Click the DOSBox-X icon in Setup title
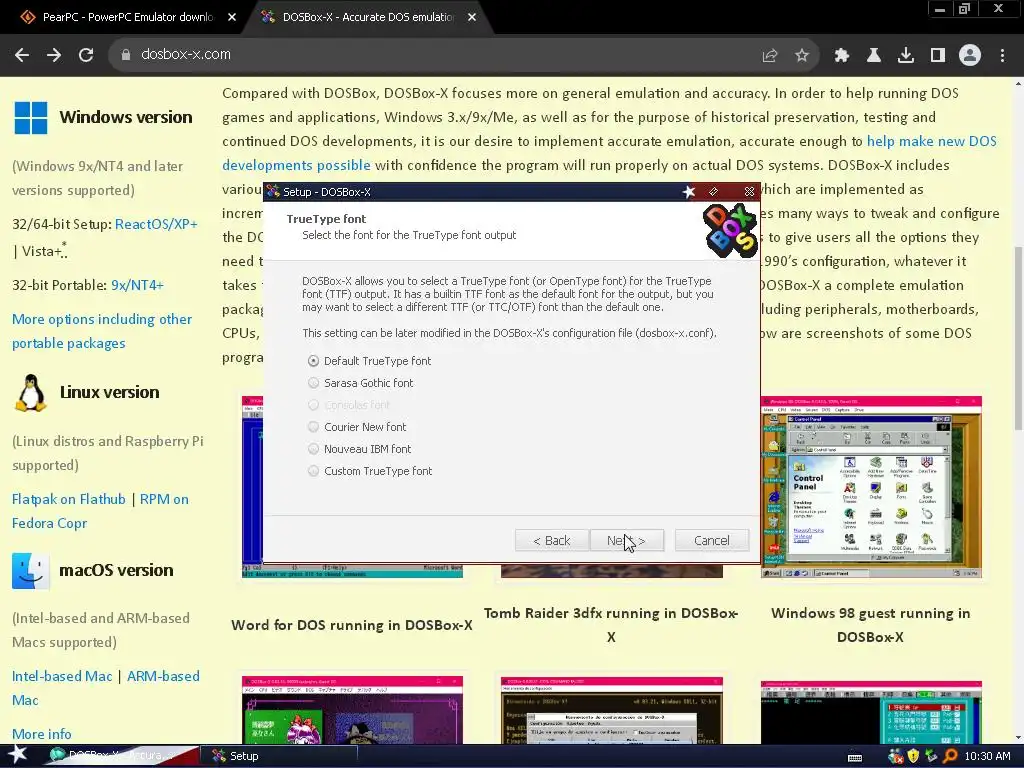Screen dimensions: 1024x768 [273, 192]
